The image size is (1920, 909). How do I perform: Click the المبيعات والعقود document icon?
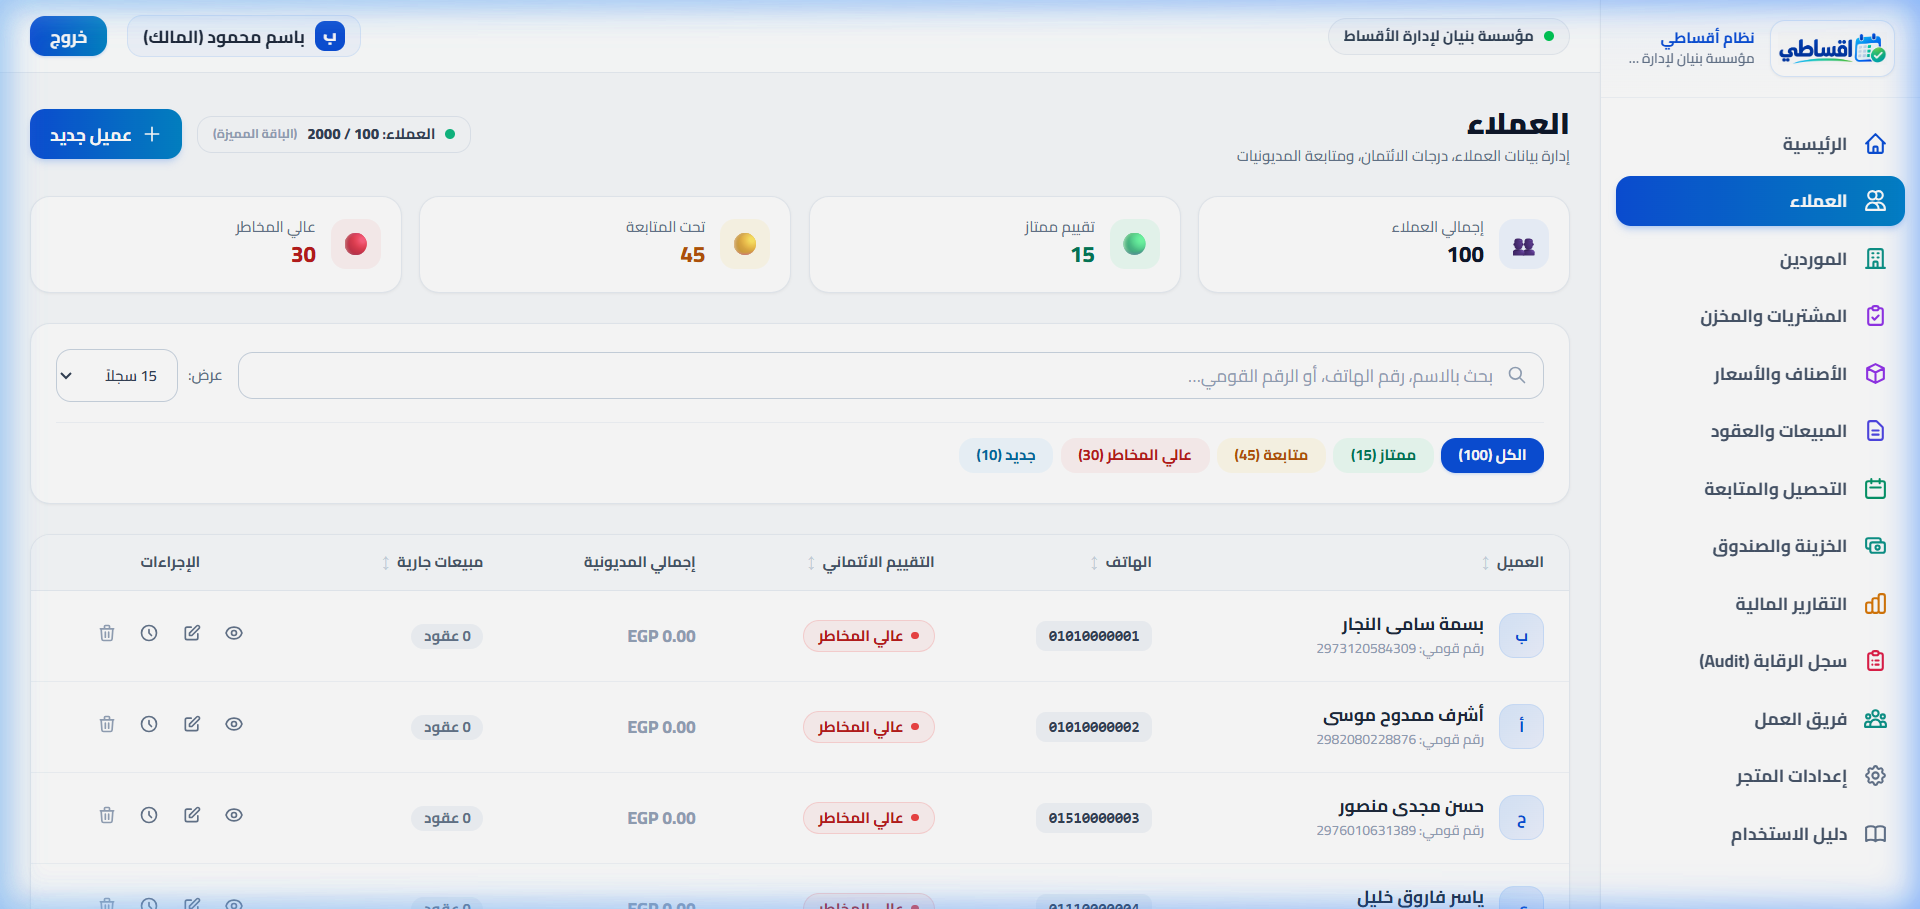click(x=1875, y=431)
